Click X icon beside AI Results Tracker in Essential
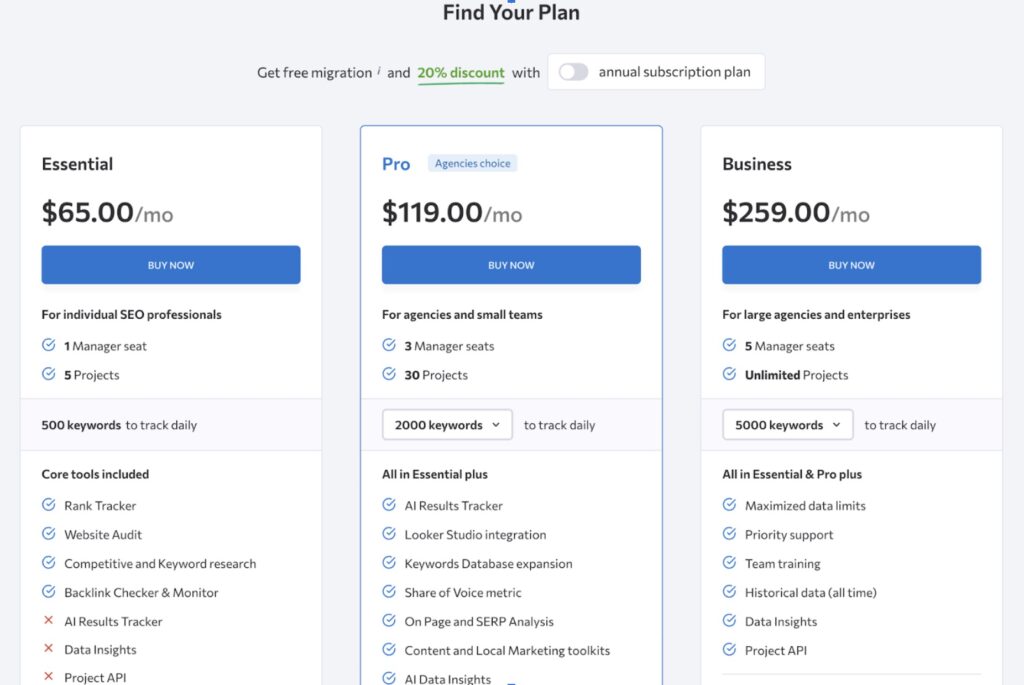Image resolution: width=1024 pixels, height=685 pixels. pos(48,621)
